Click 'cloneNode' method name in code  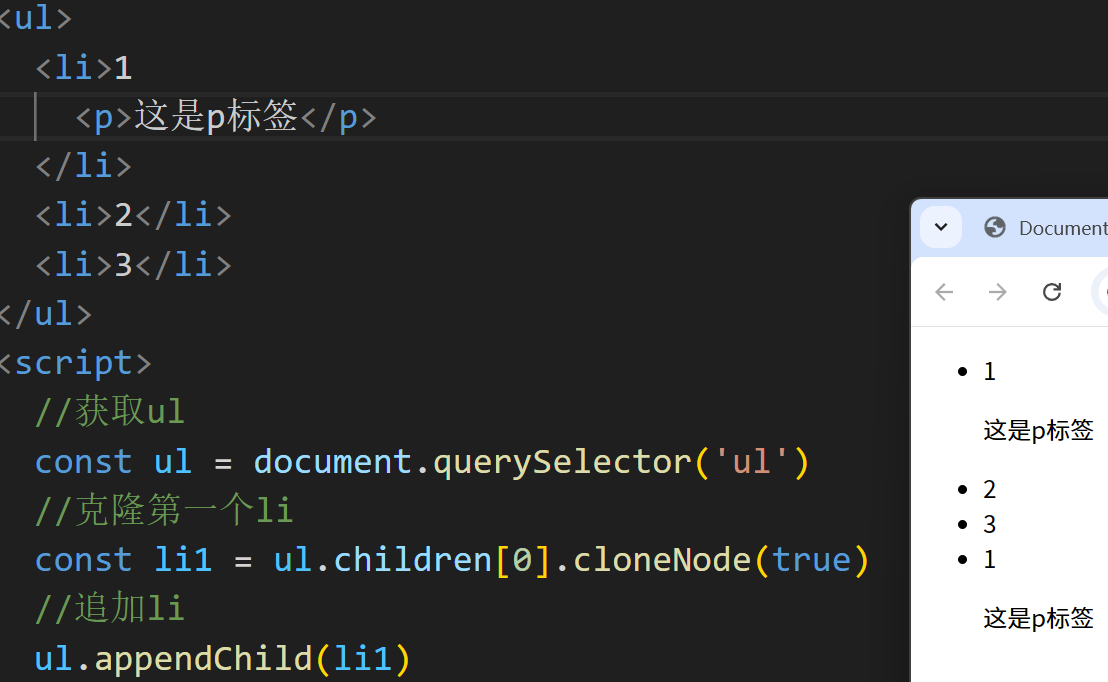pos(661,560)
